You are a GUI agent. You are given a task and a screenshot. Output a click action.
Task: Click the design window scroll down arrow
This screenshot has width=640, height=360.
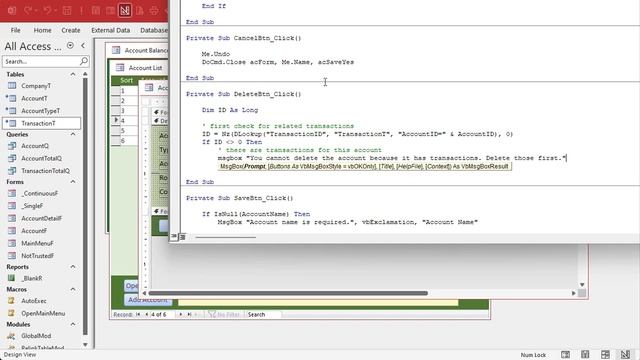582,284
